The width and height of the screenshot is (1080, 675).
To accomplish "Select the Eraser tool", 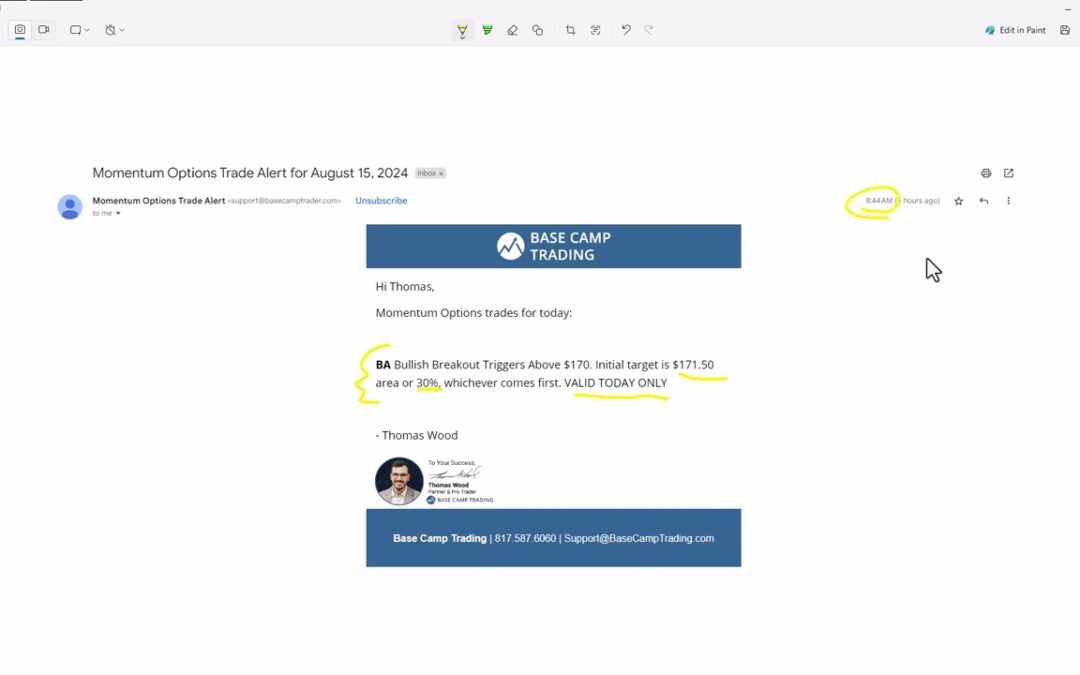I will pyautogui.click(x=512, y=30).
